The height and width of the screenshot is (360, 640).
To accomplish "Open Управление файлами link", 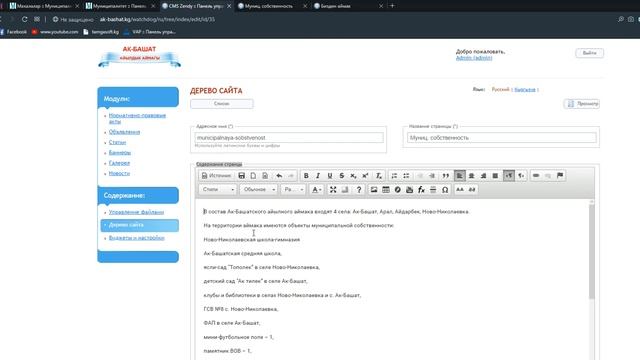I will [x=136, y=212].
